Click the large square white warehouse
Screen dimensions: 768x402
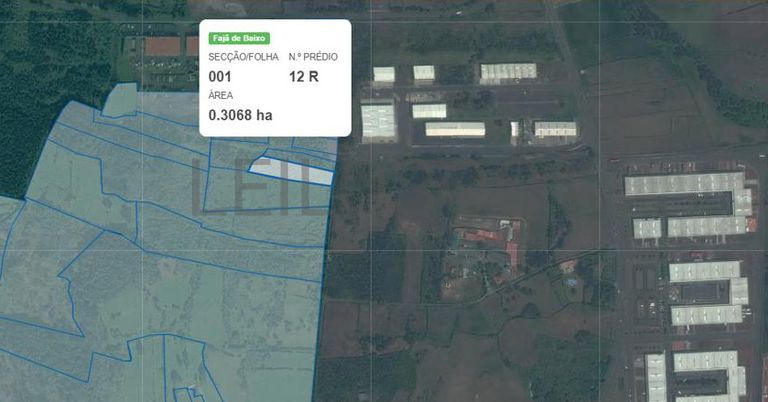coord(378,121)
